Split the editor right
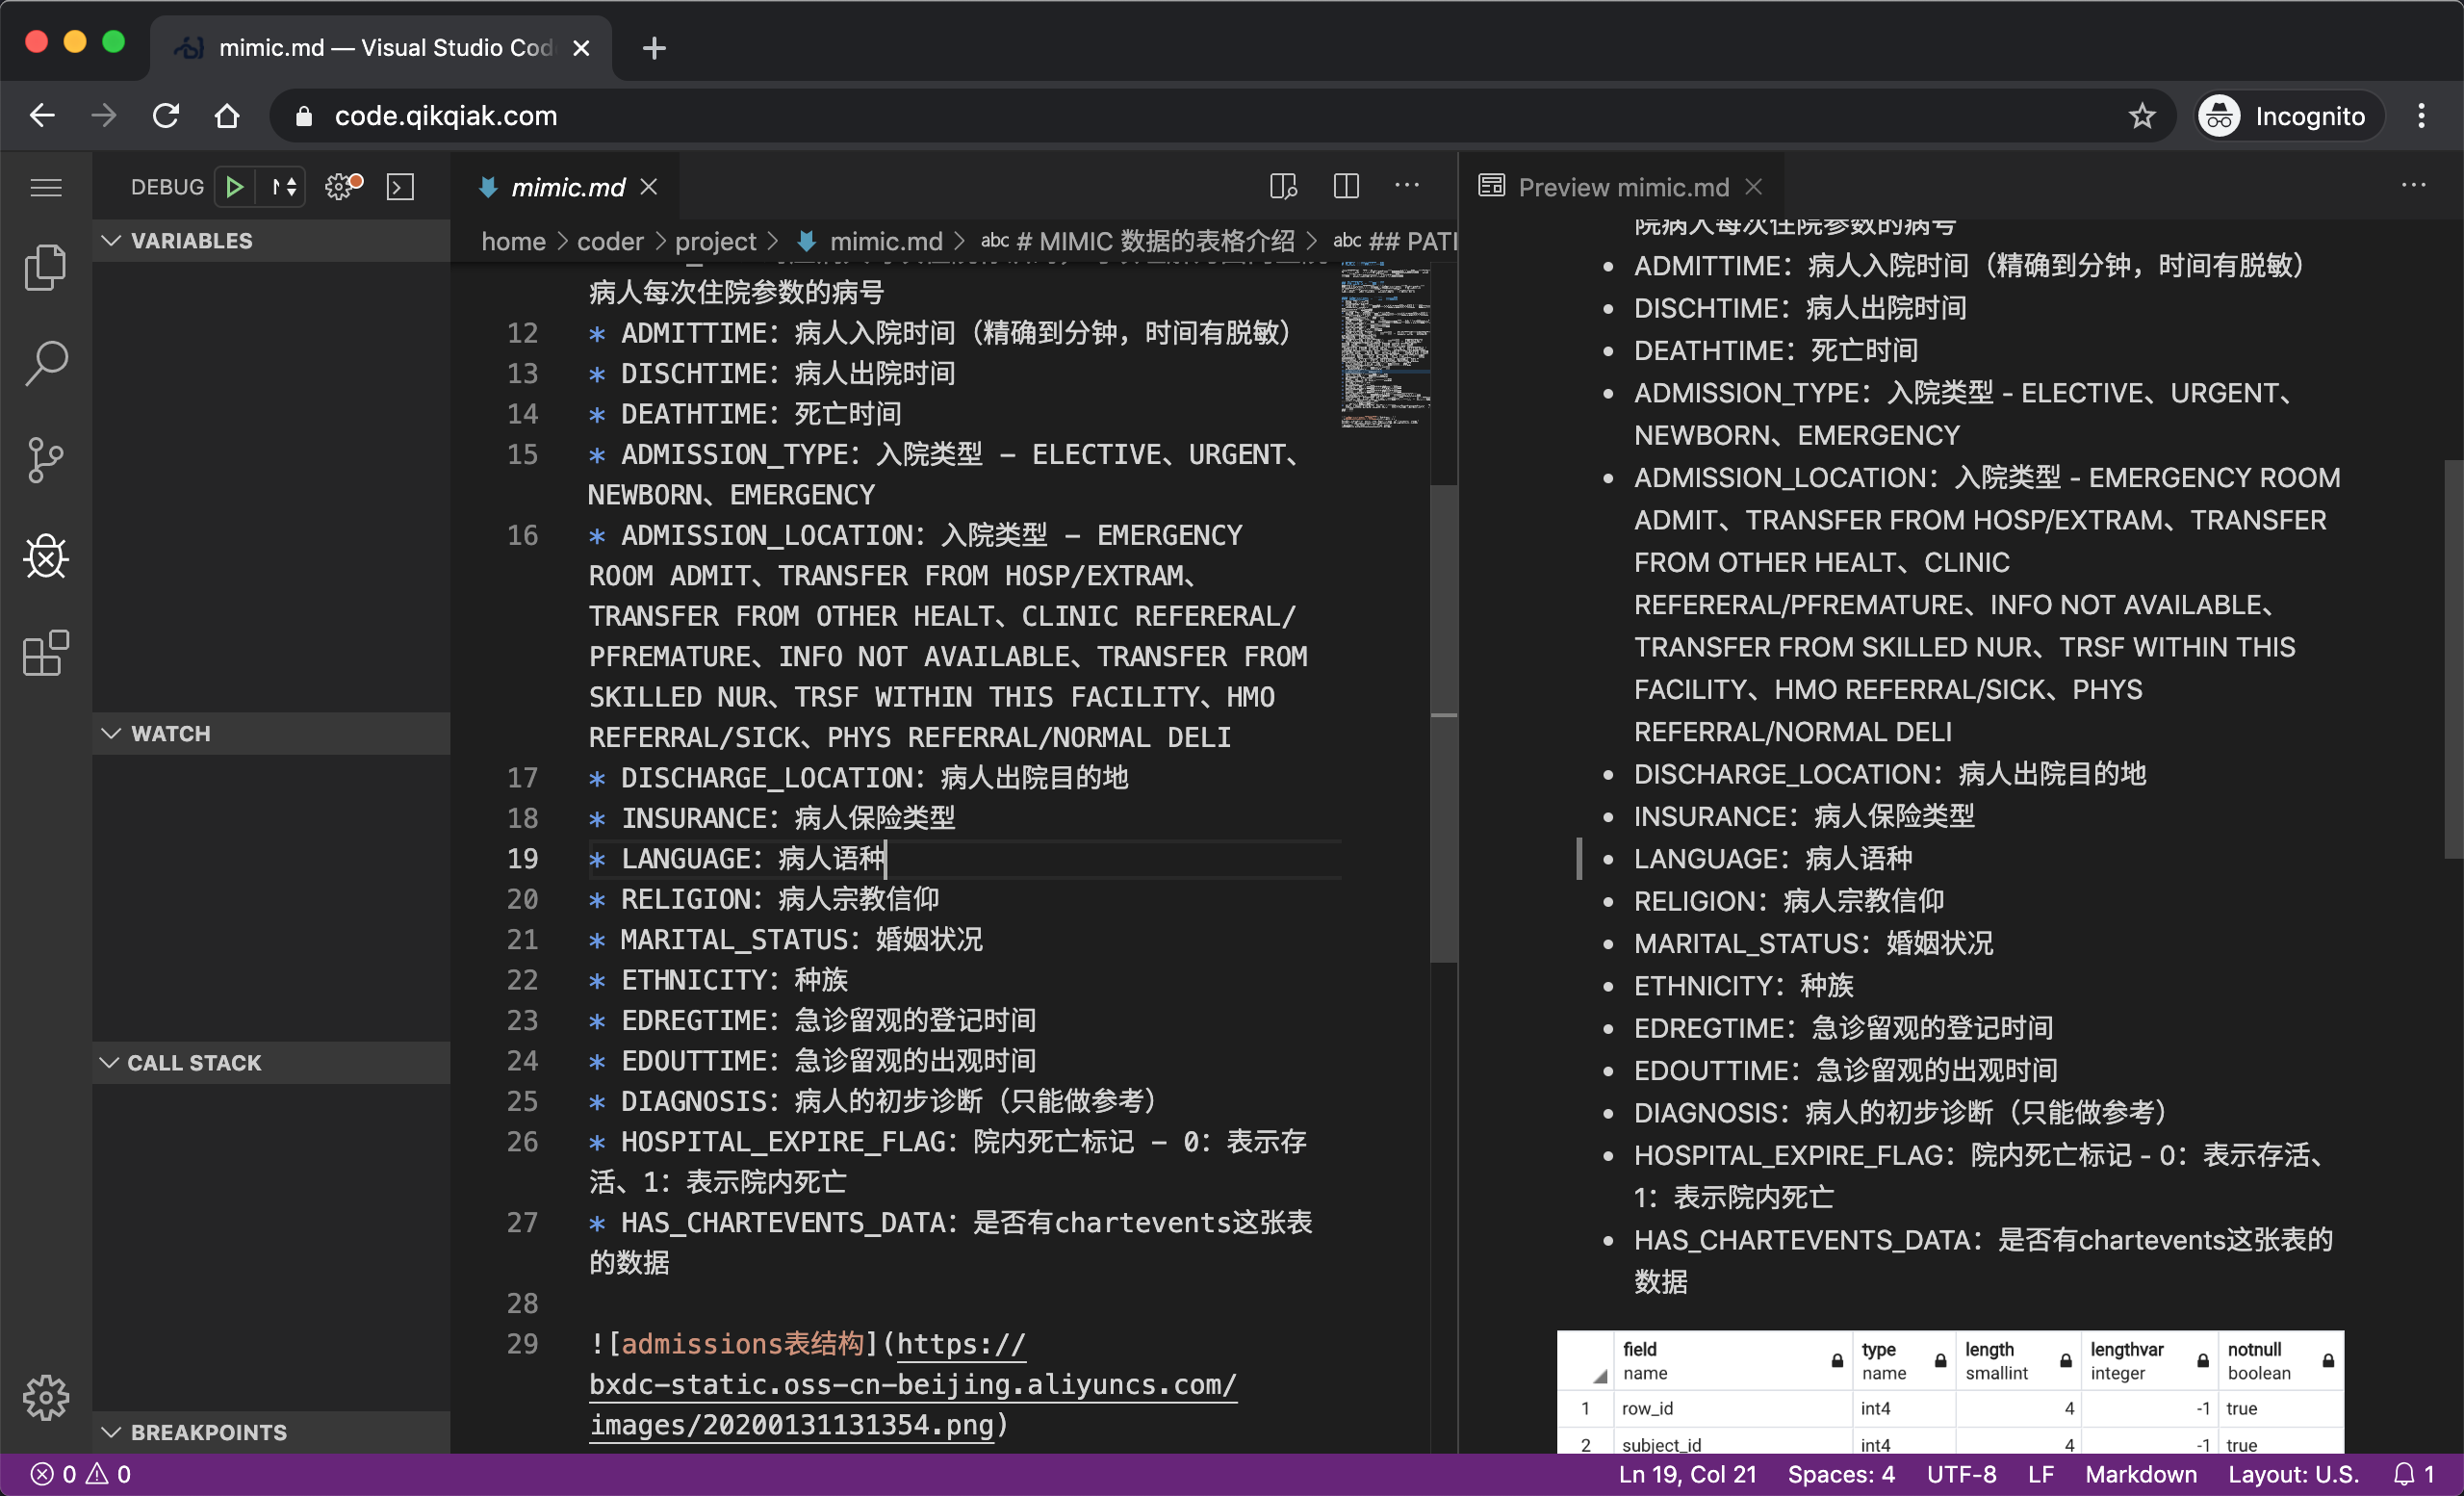The image size is (2464, 1496). 1346,186
